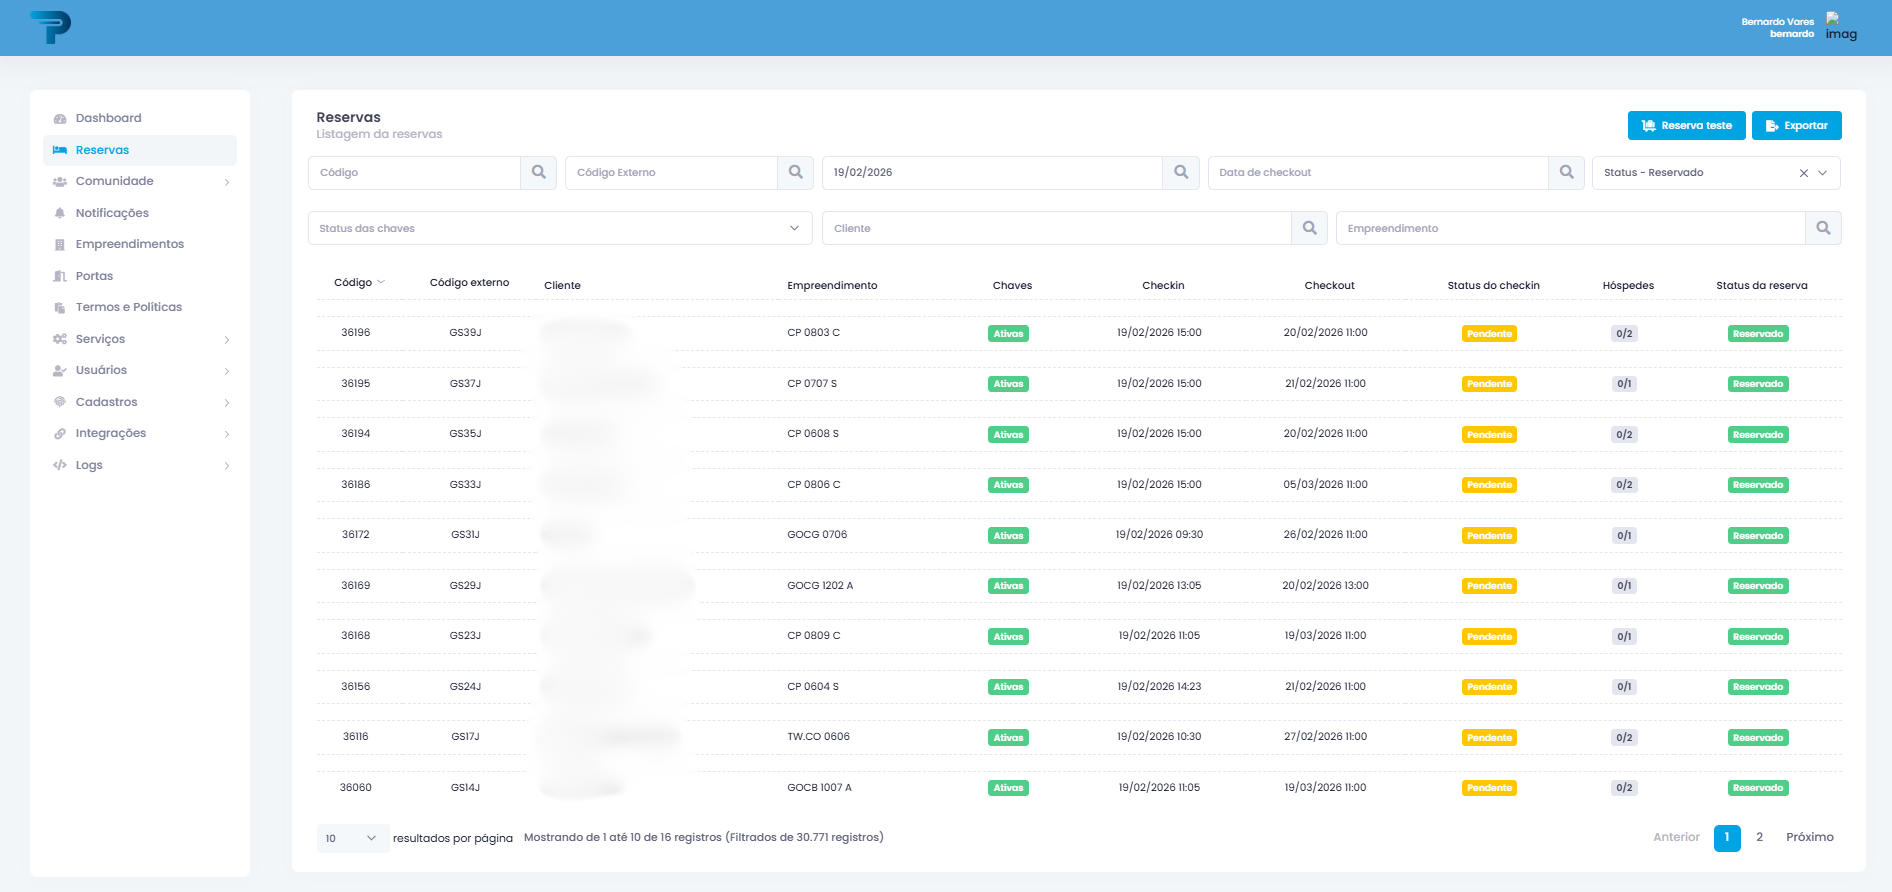Click the Empreendimentos building icon
This screenshot has width=1892, height=892.
click(60, 245)
